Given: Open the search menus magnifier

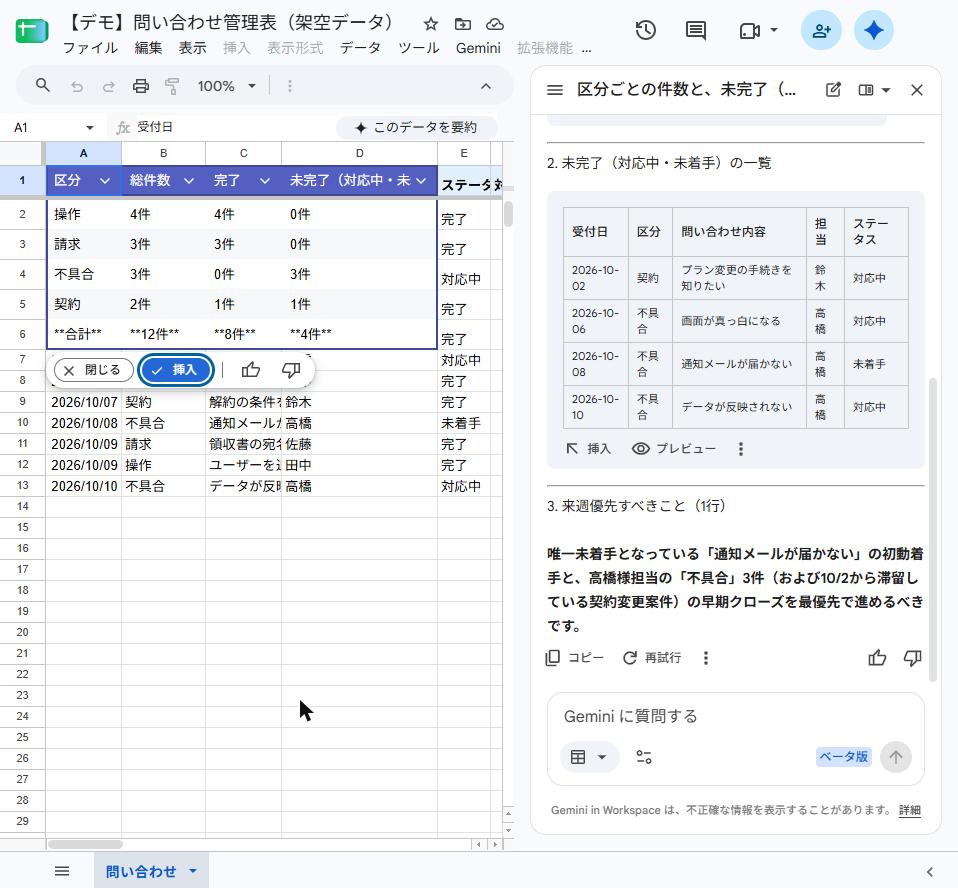Looking at the screenshot, I should click(x=42, y=86).
